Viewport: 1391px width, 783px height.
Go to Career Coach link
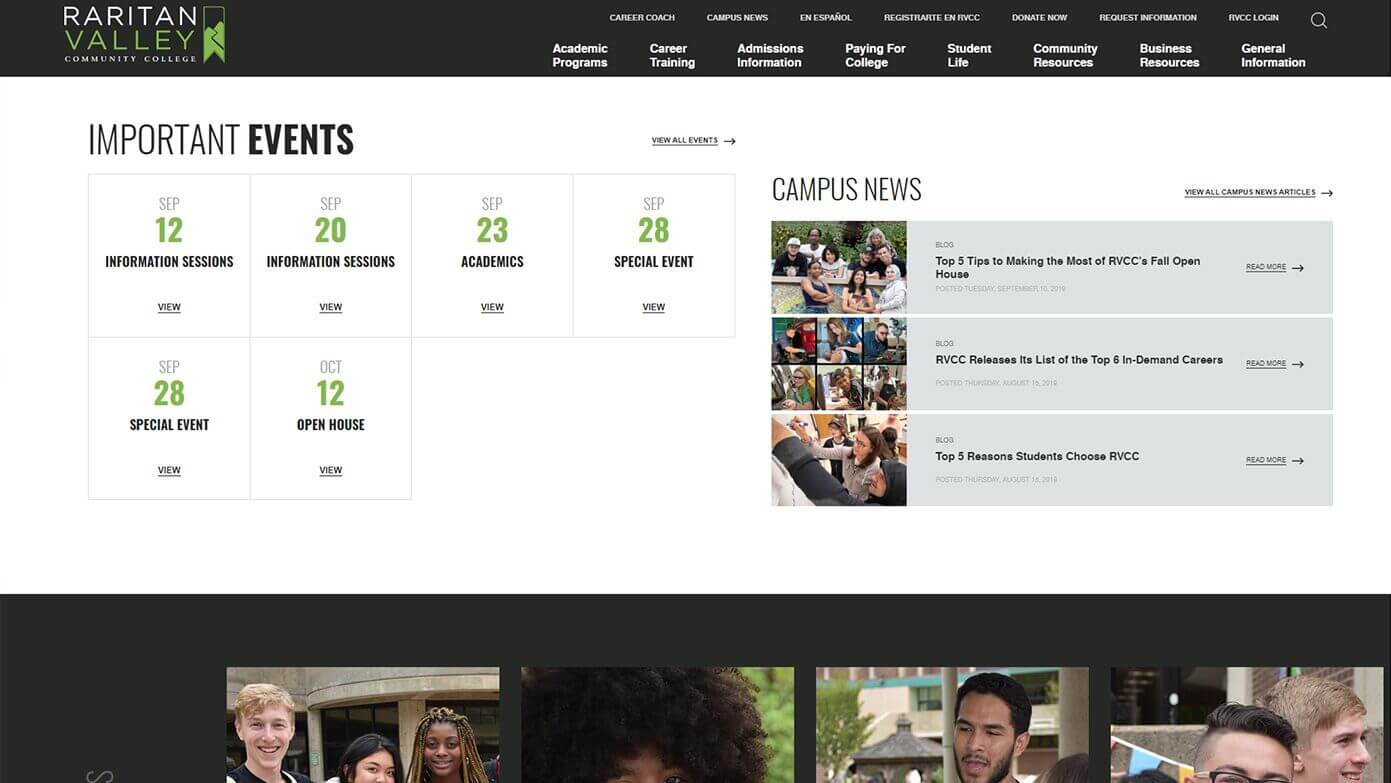pyautogui.click(x=642, y=18)
